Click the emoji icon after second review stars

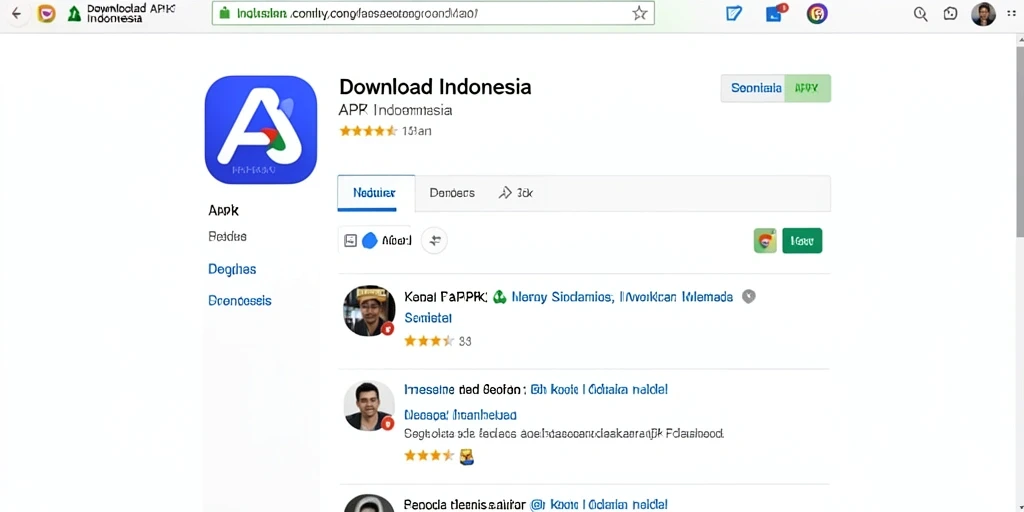click(466, 456)
